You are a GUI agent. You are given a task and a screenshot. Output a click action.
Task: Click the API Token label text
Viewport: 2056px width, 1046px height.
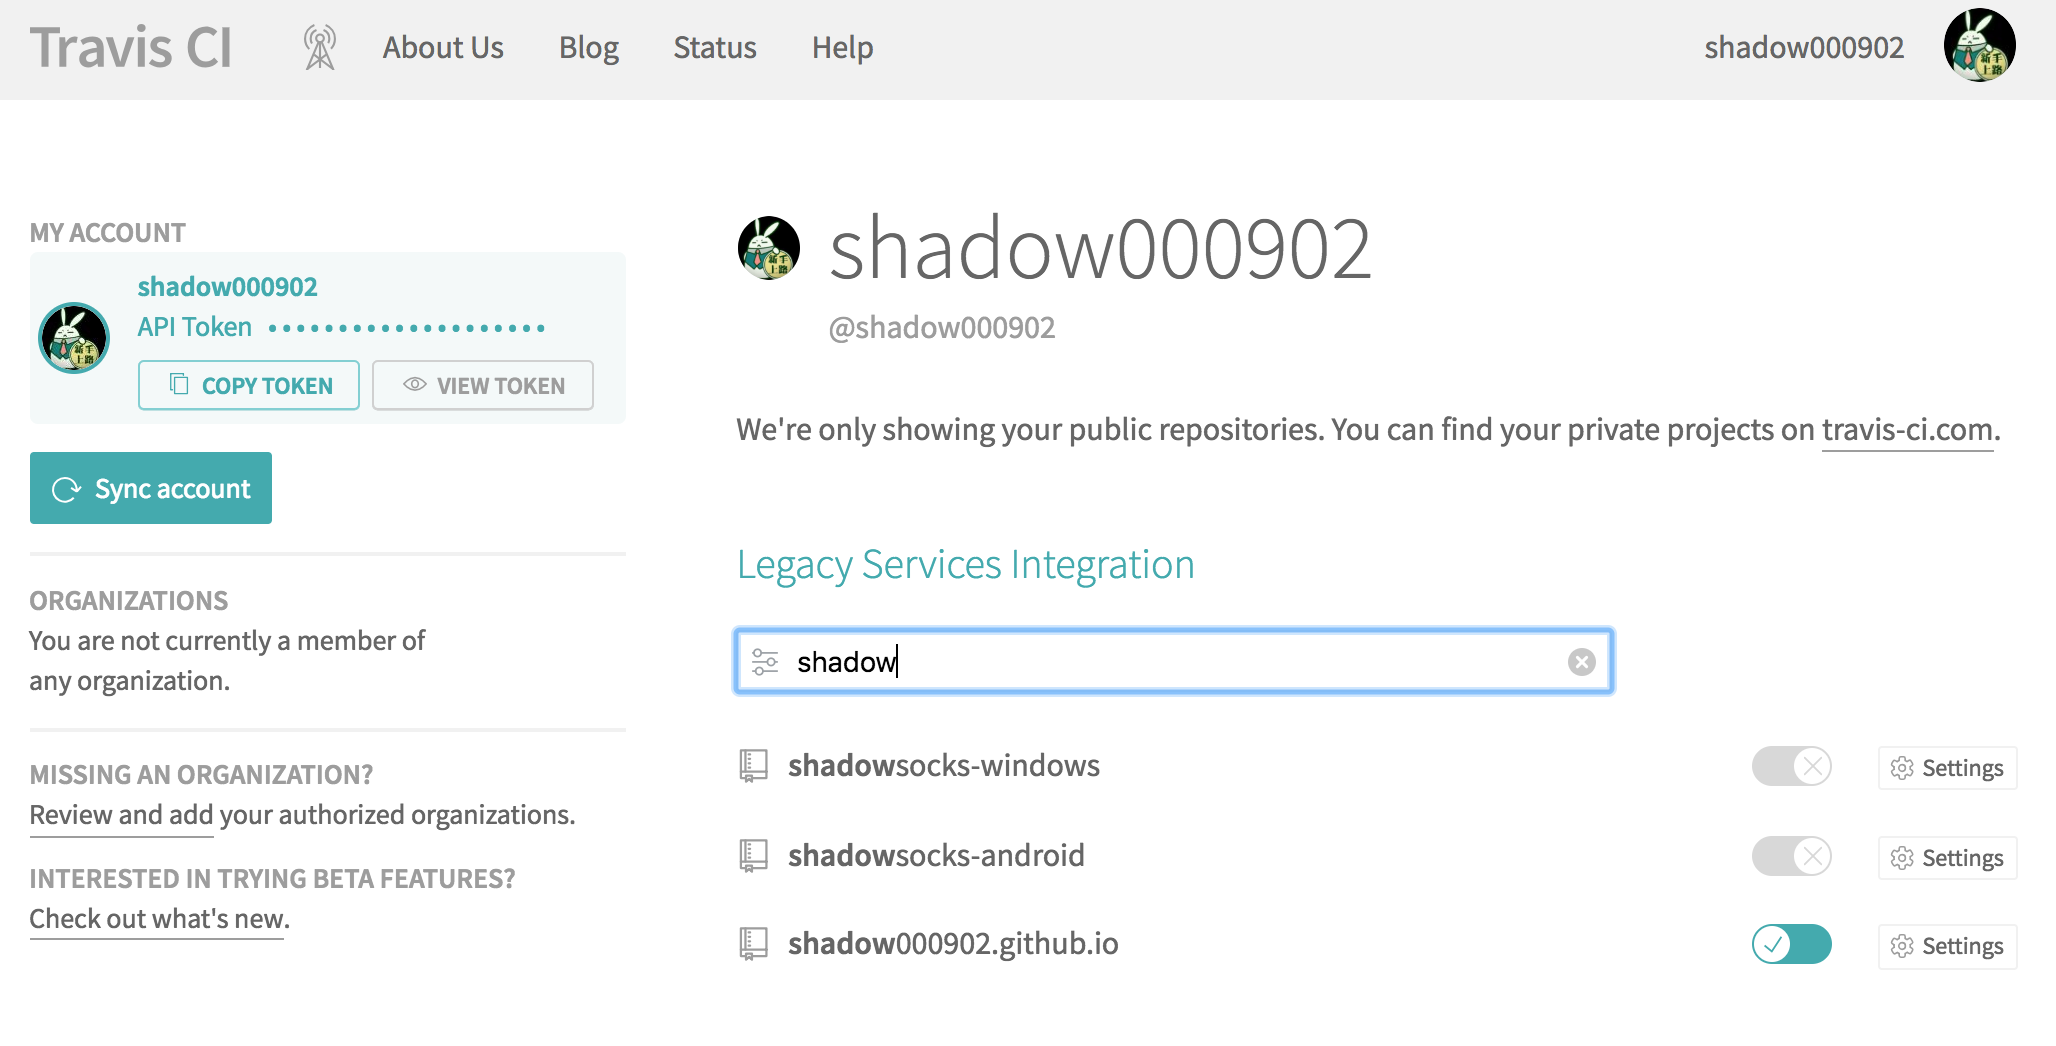pos(195,327)
